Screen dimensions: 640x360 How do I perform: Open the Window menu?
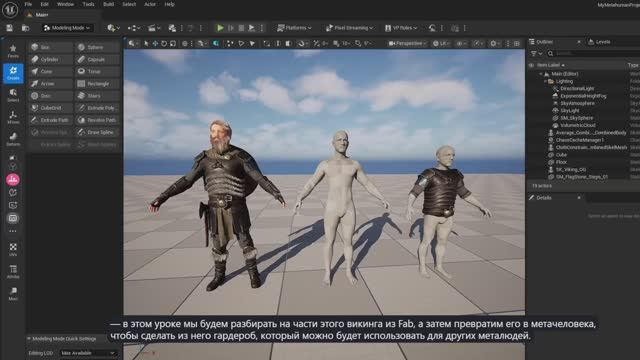coord(65,4)
